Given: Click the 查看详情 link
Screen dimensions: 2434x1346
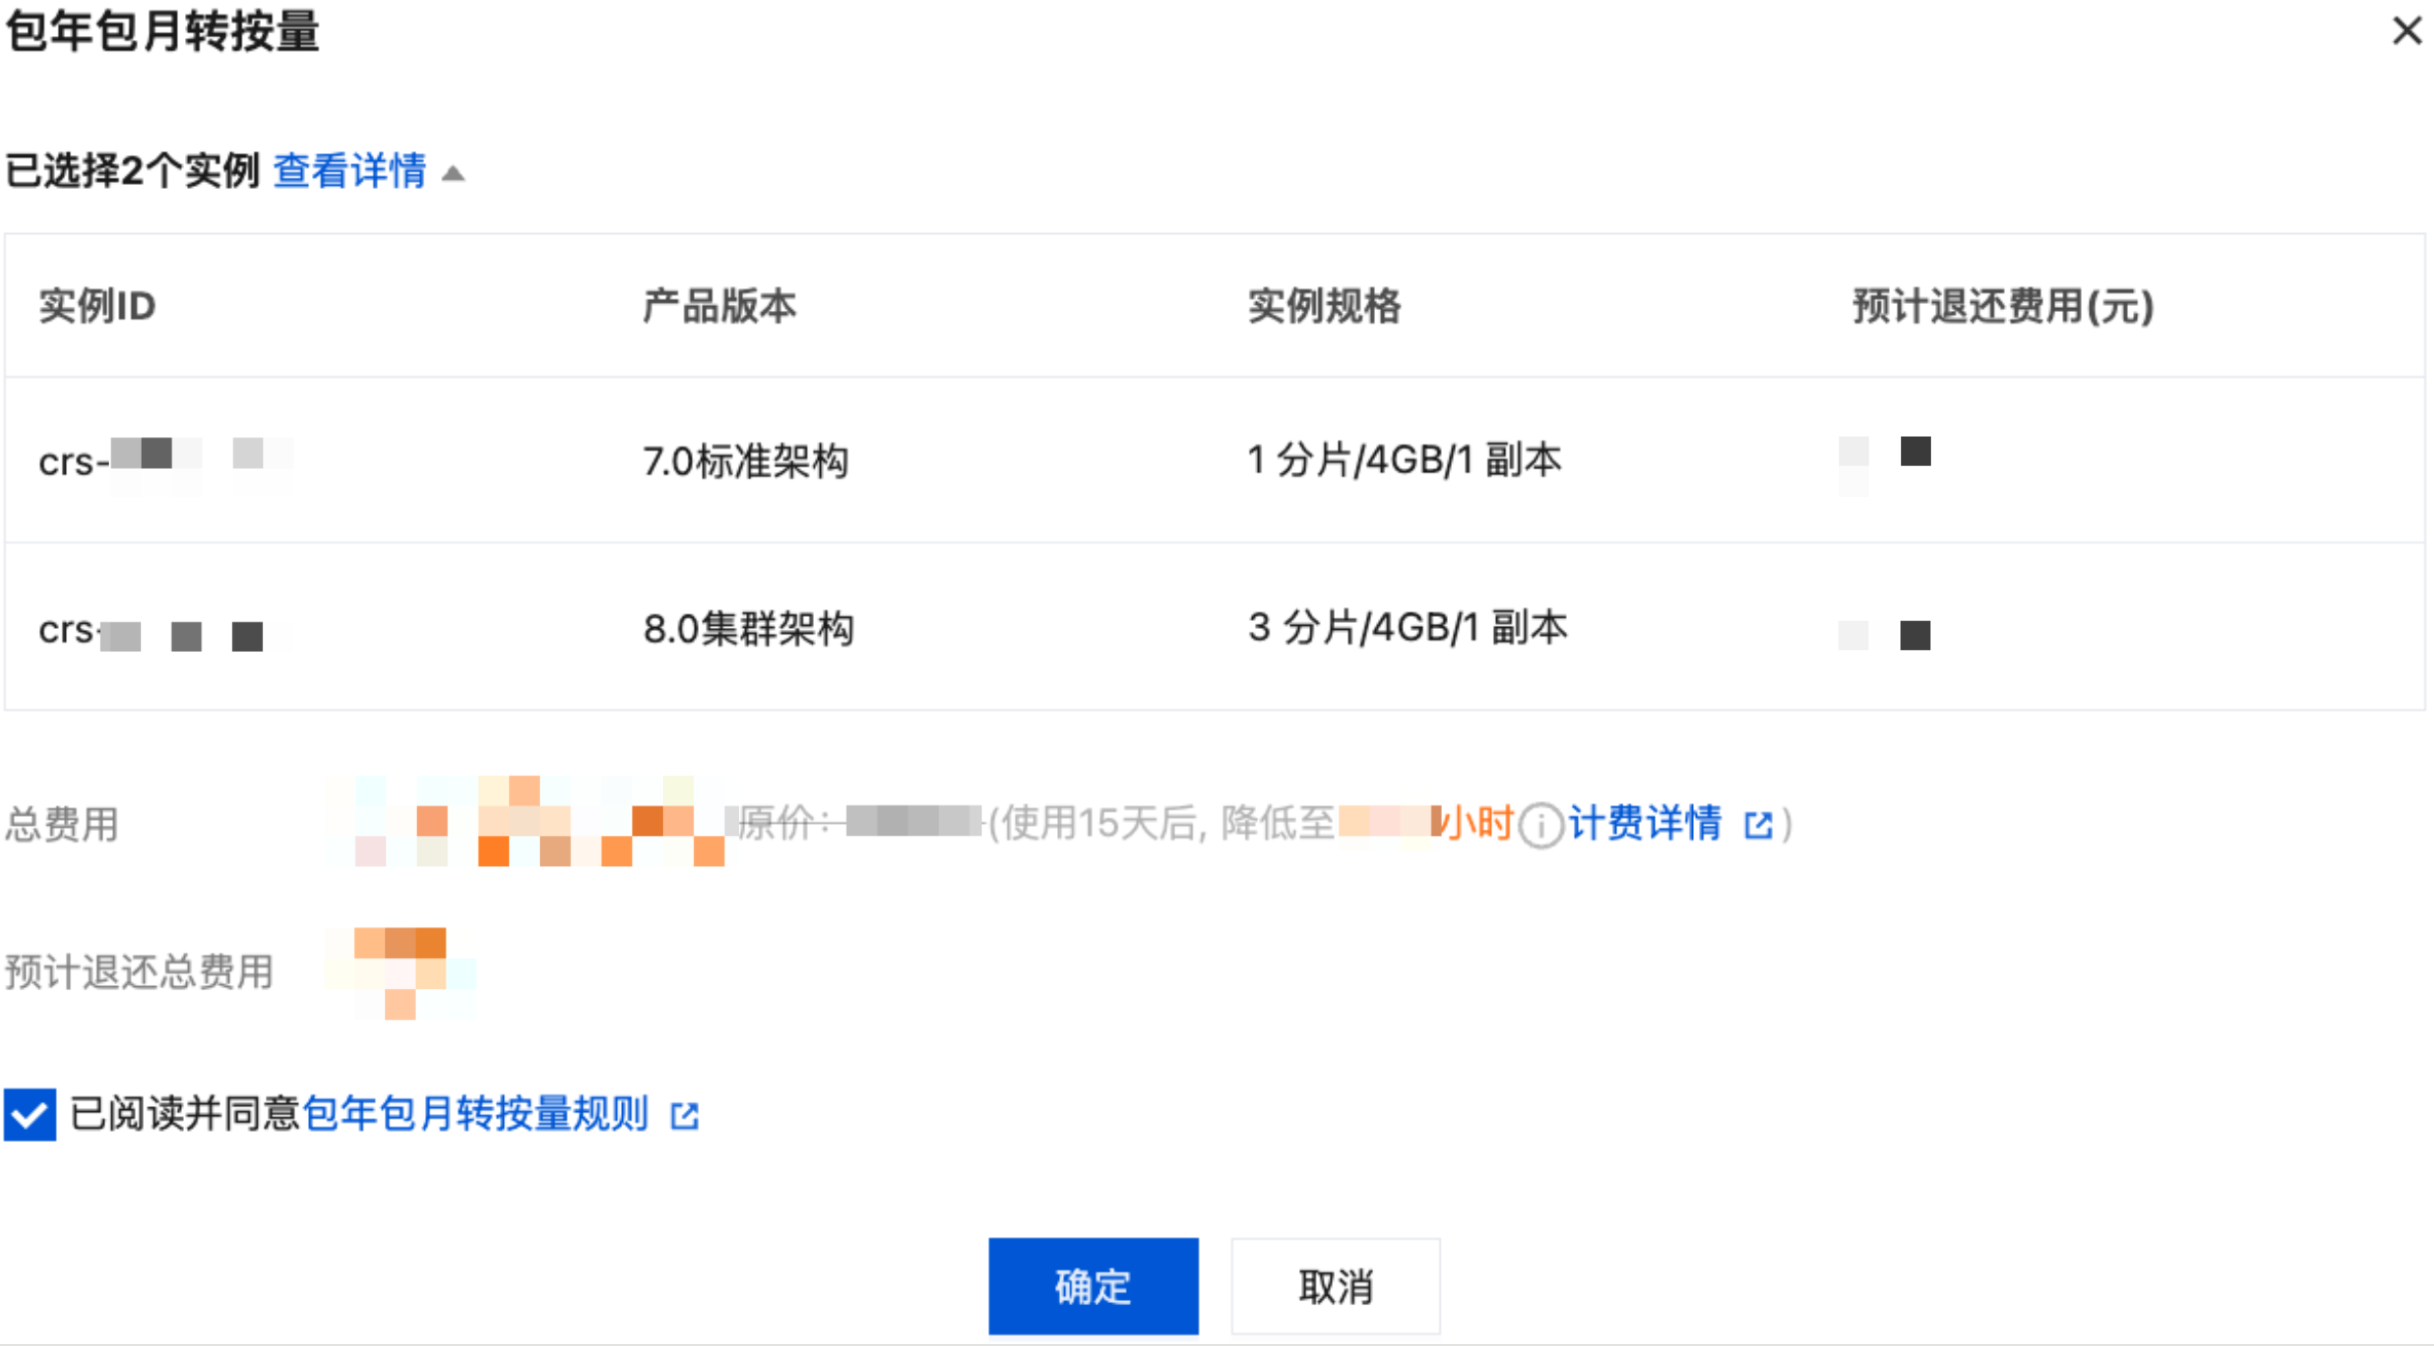Looking at the screenshot, I should pos(349,171).
